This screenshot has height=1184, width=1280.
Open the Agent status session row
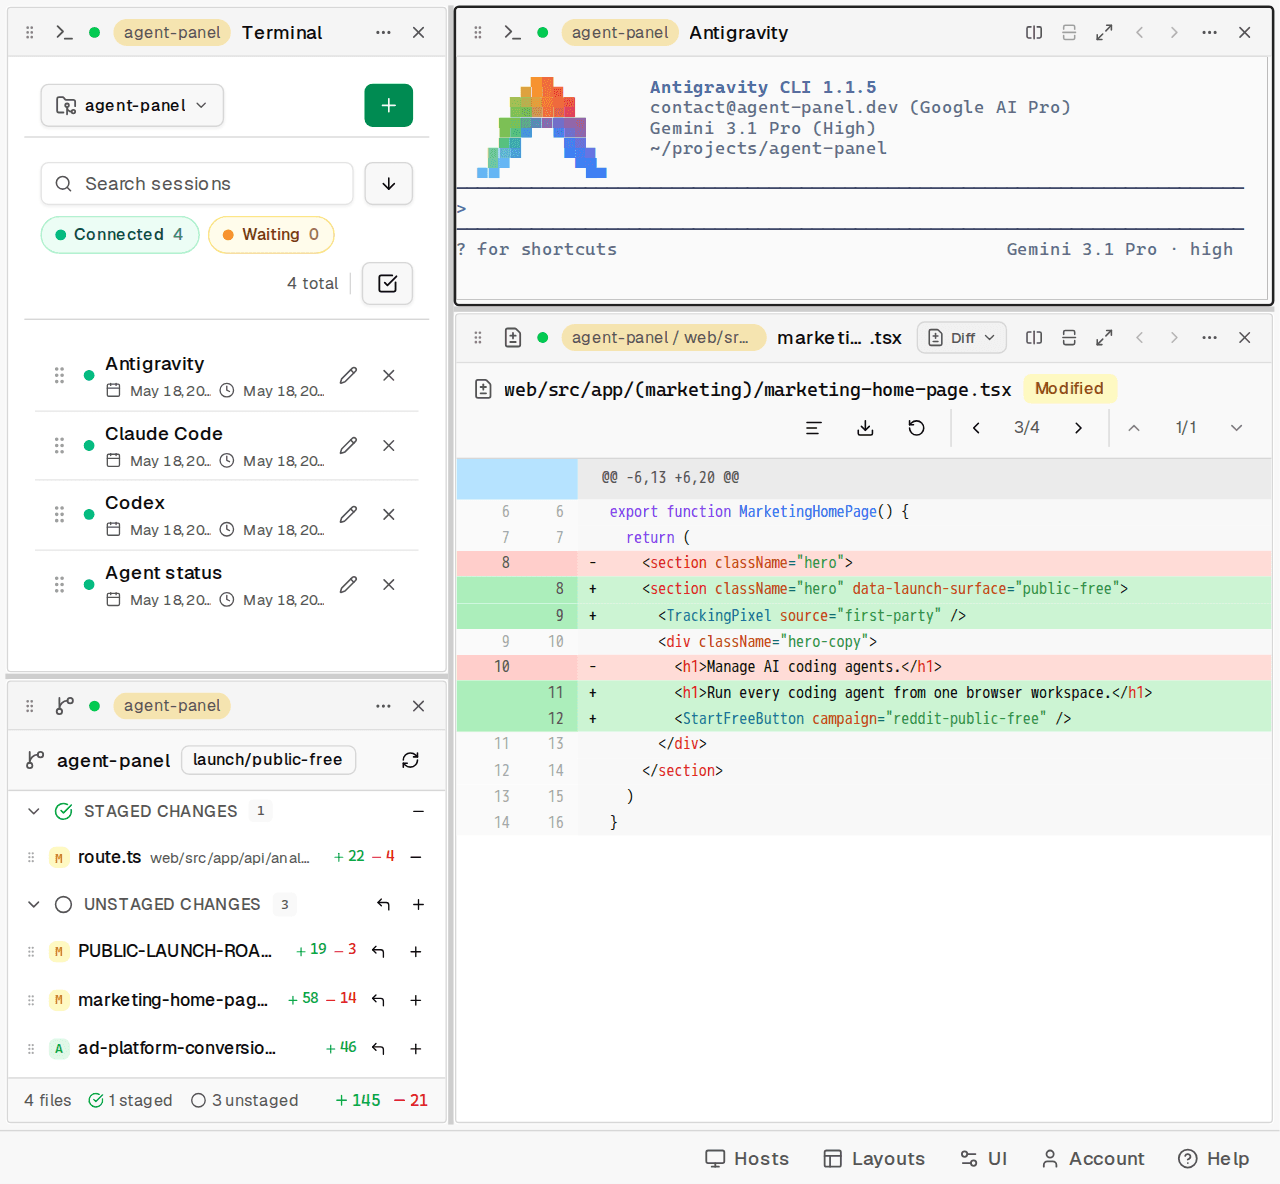226,585
